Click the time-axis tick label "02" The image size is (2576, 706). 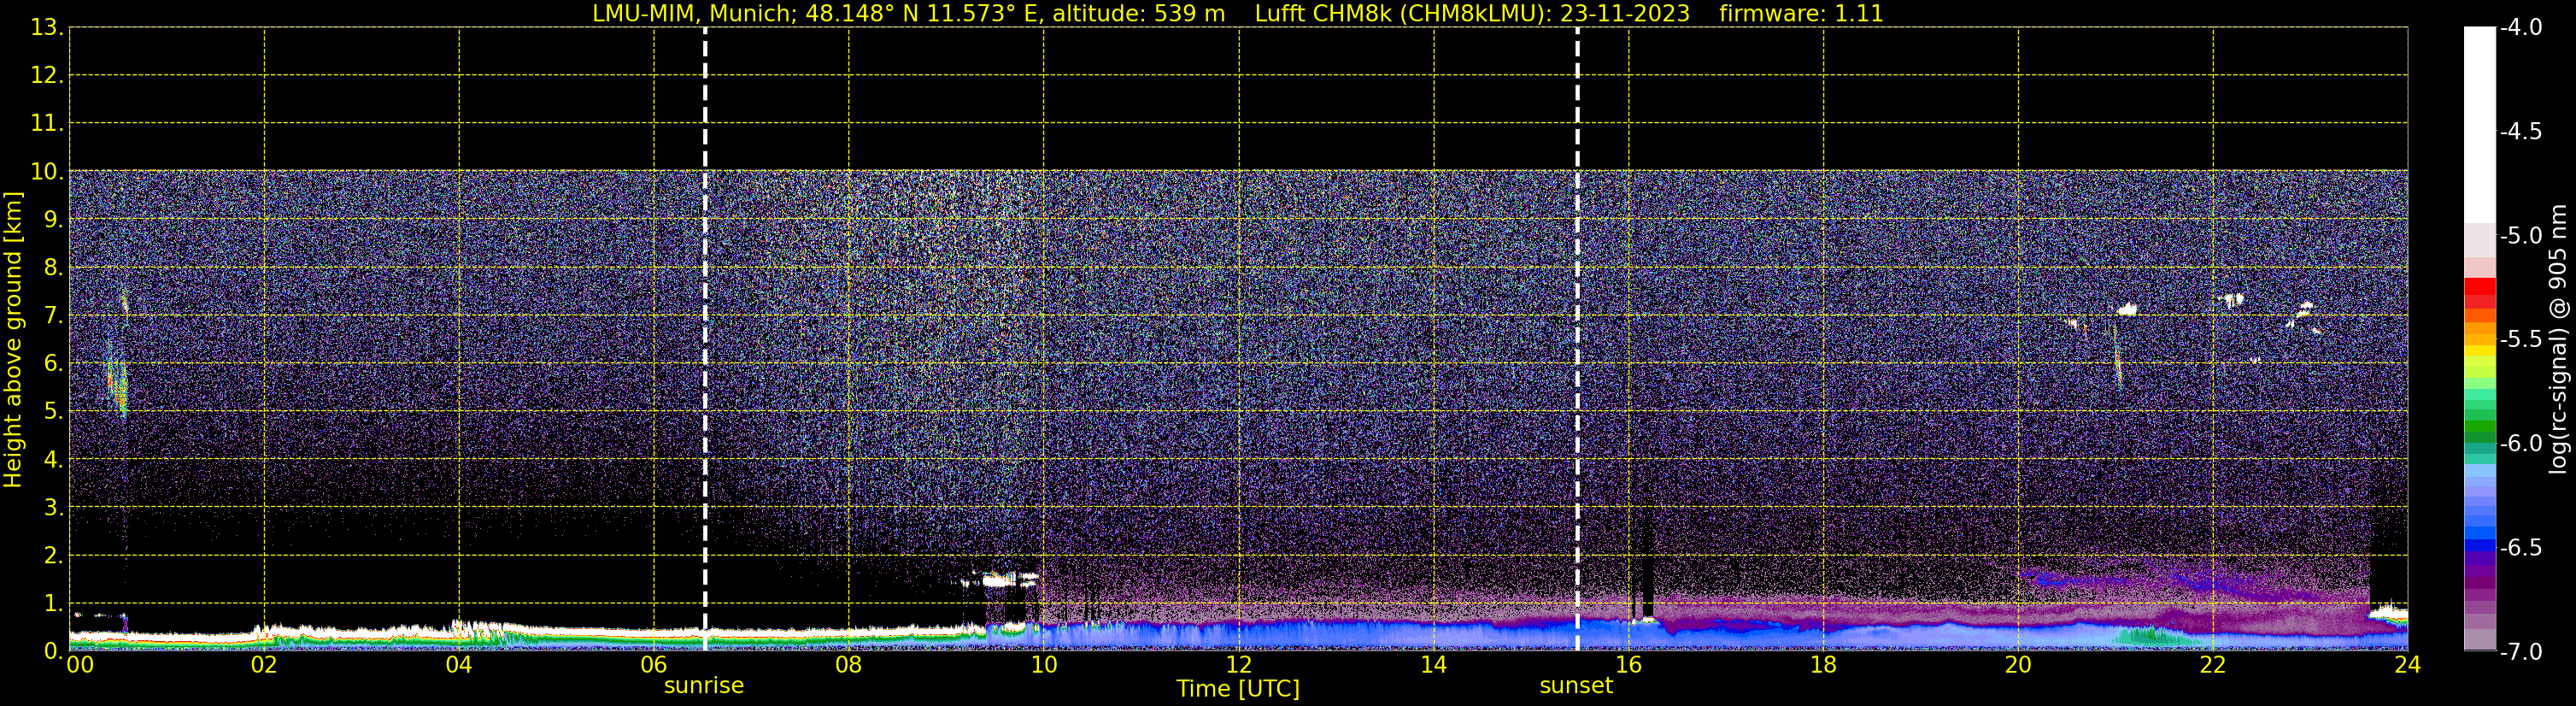pos(263,665)
